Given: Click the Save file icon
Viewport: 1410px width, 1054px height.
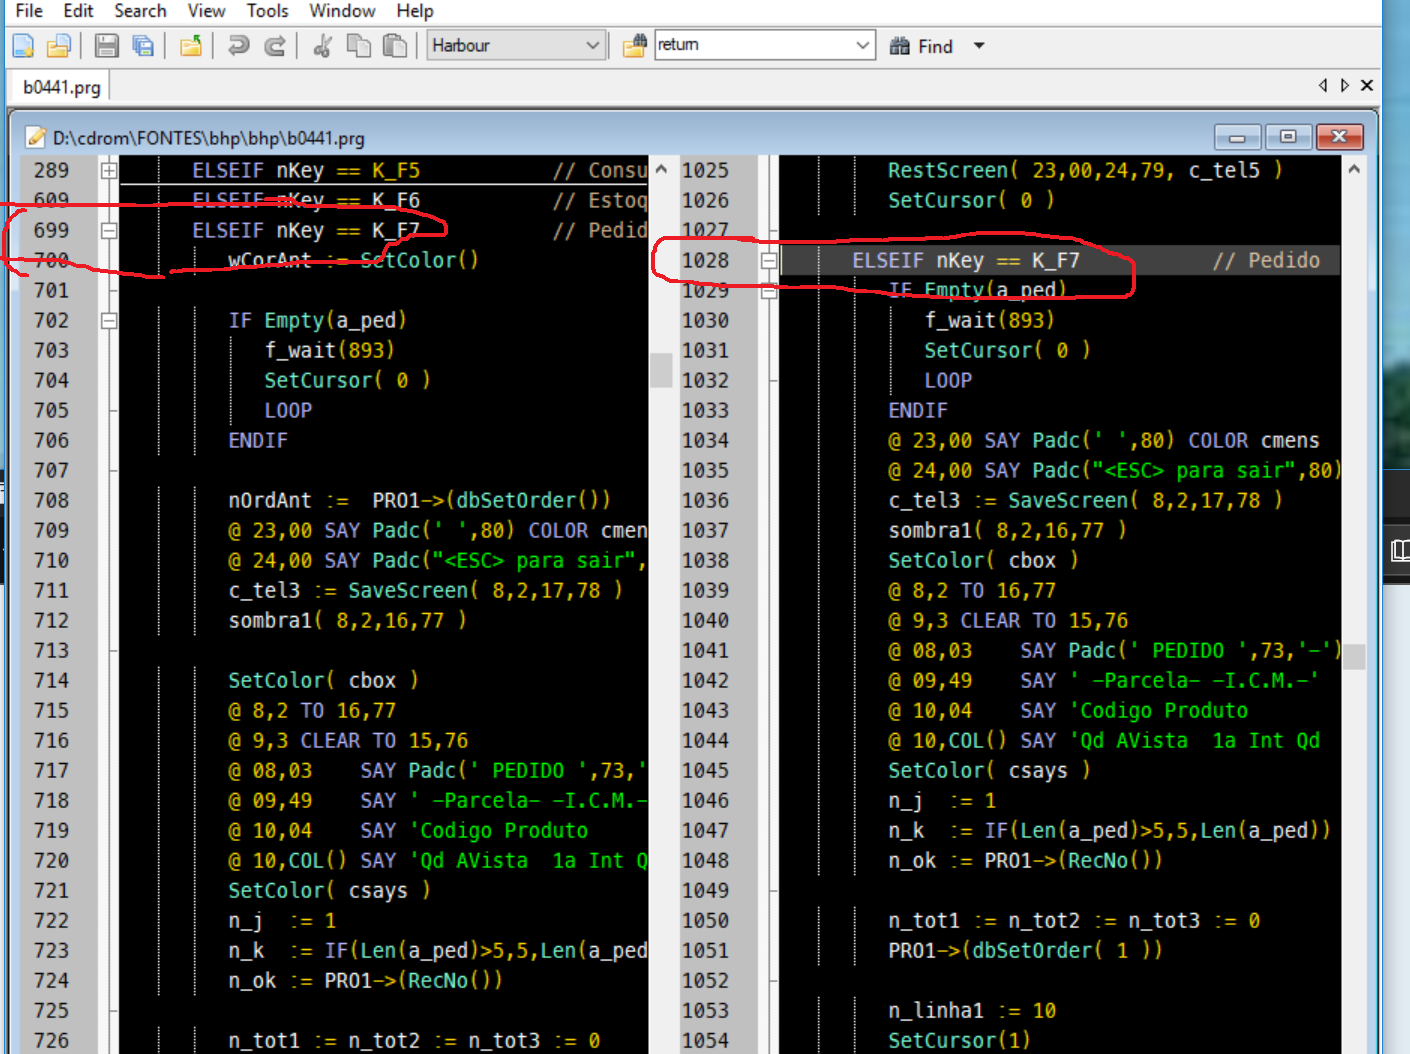Looking at the screenshot, I should pyautogui.click(x=106, y=46).
